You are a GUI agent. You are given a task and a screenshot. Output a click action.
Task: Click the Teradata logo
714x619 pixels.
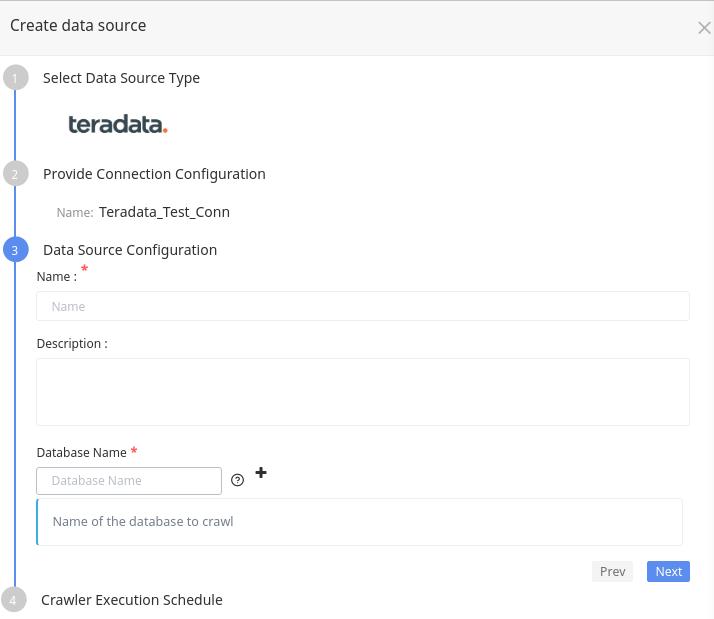(x=118, y=125)
